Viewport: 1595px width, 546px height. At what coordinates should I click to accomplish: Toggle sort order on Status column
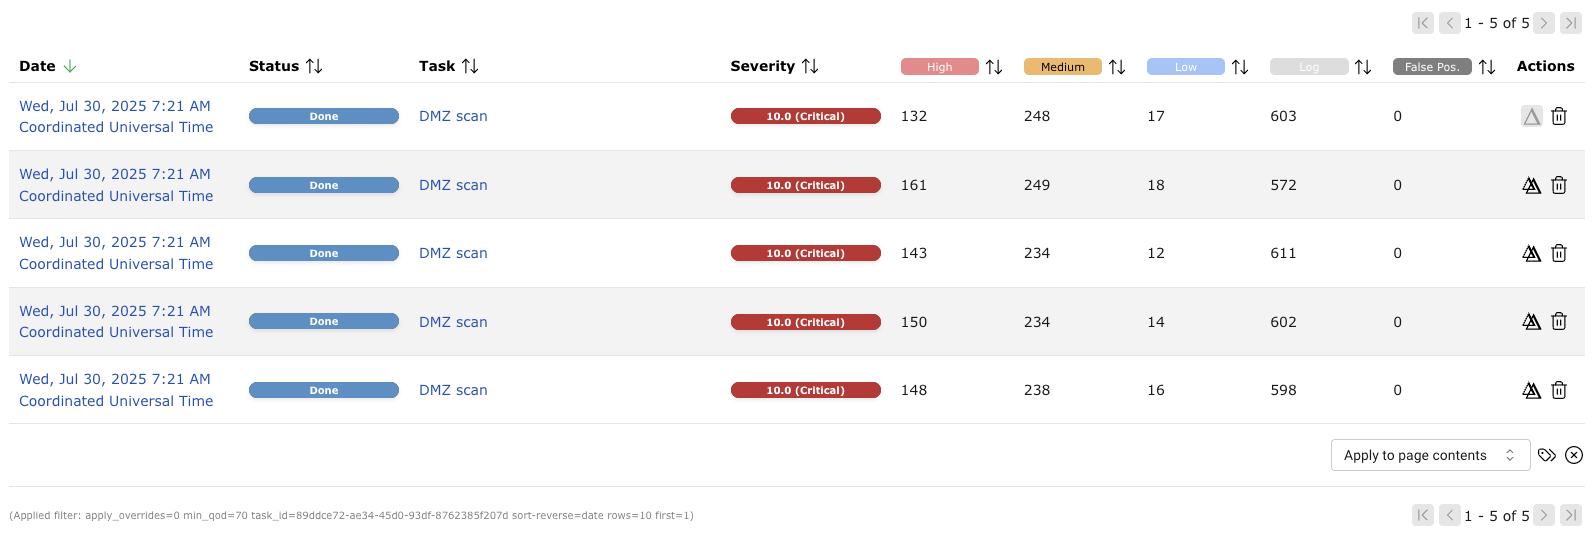314,66
